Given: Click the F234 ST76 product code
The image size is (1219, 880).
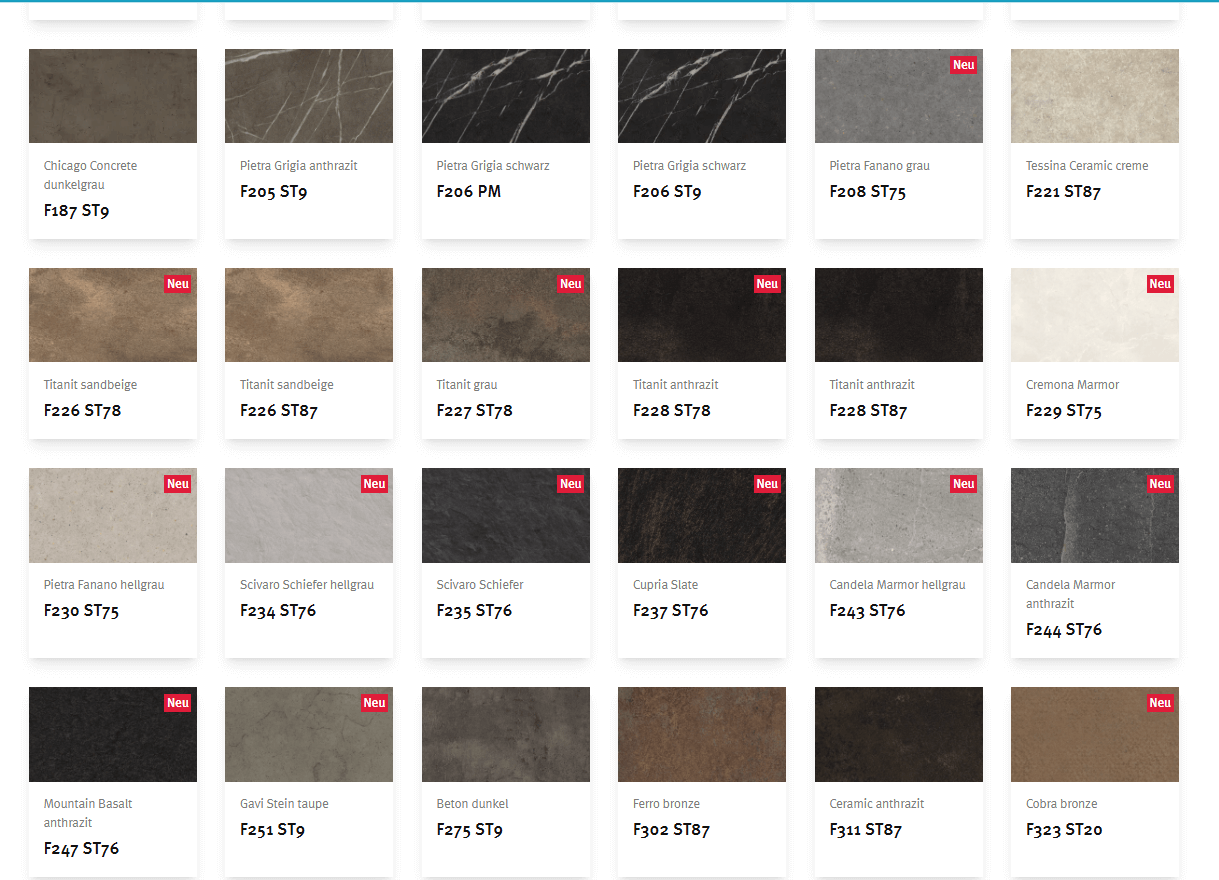Looking at the screenshot, I should [x=278, y=611].
